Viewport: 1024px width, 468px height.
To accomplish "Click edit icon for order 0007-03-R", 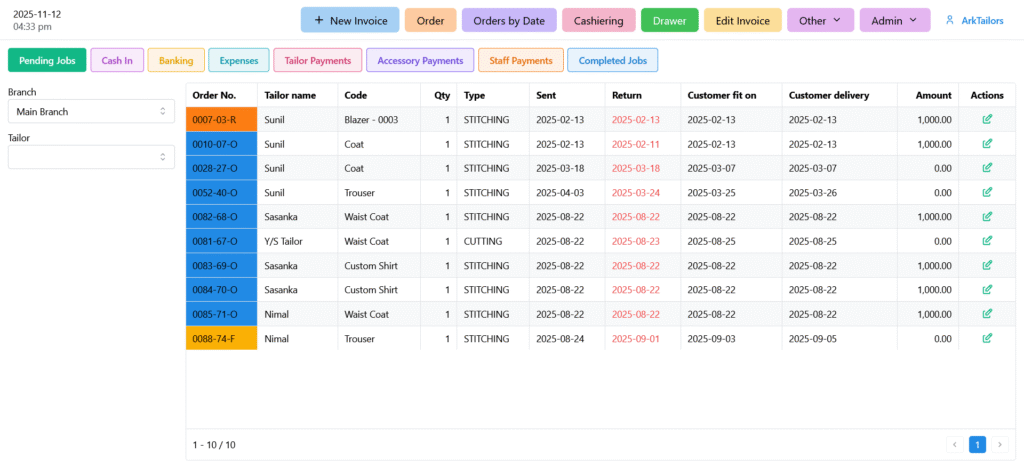I will tap(987, 120).
